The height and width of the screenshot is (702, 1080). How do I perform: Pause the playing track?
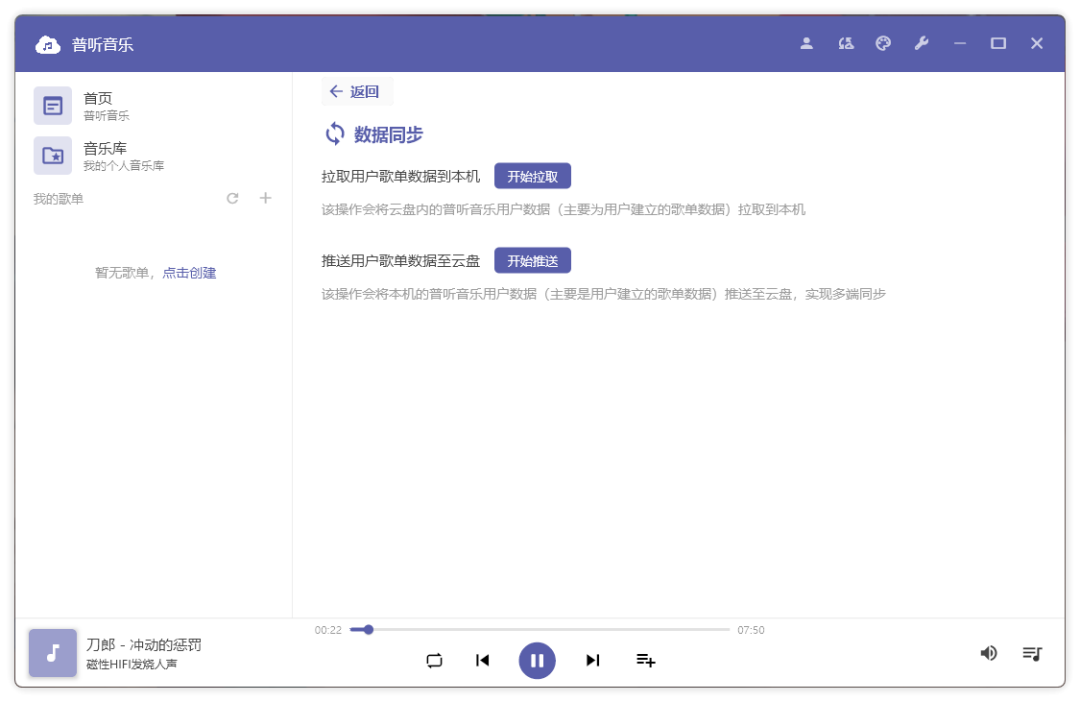[537, 660]
